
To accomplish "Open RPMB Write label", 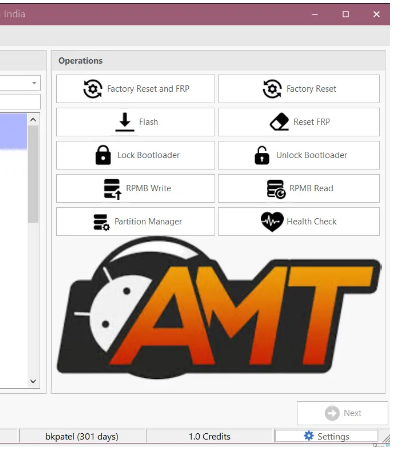I will pos(149,188).
